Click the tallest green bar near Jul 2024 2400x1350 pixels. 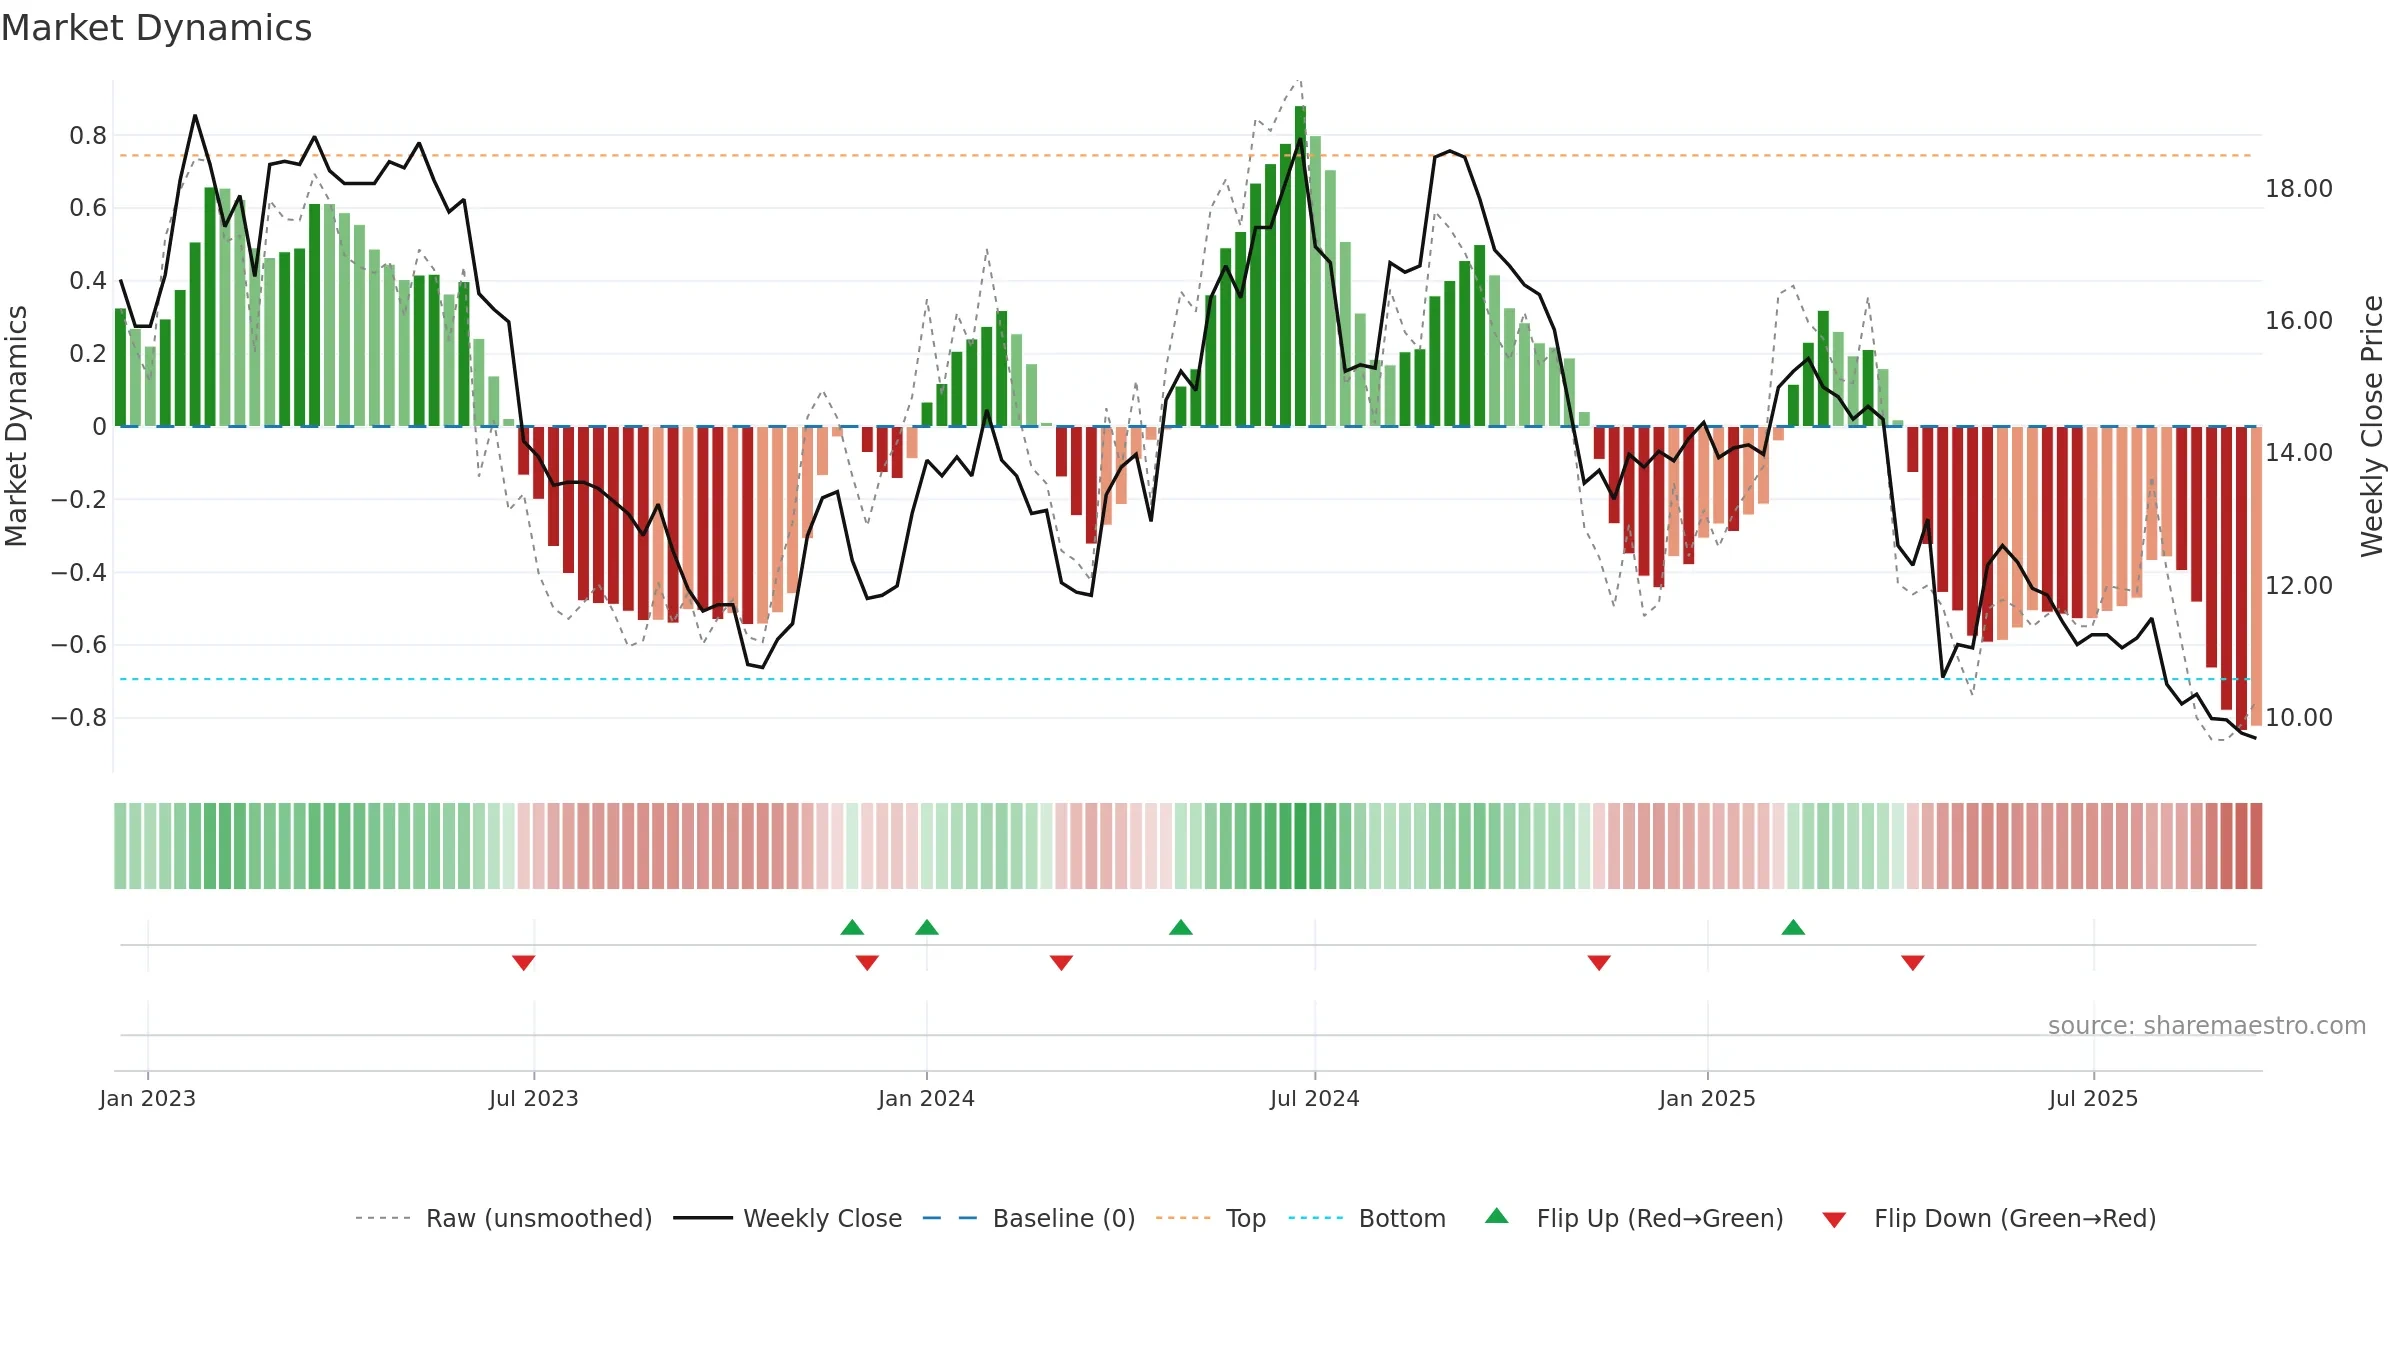click(x=1300, y=266)
